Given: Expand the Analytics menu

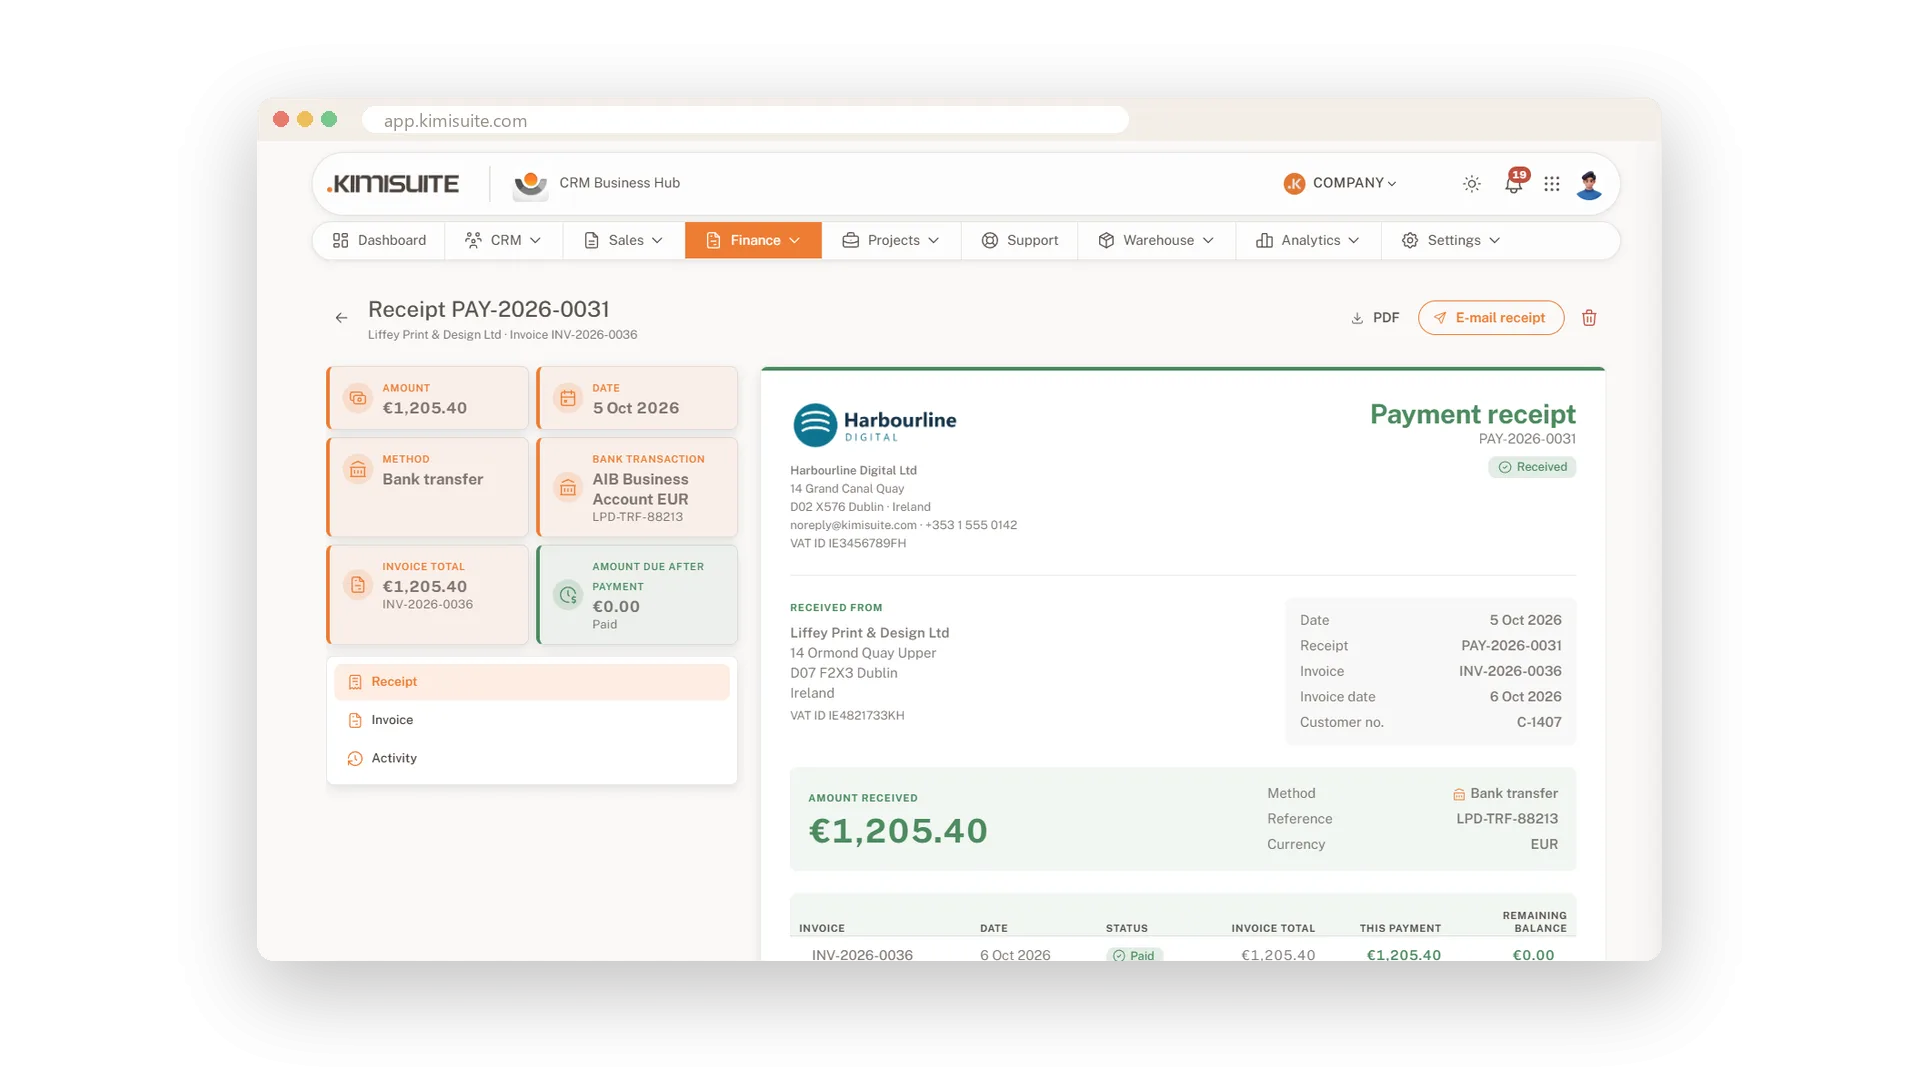Looking at the screenshot, I should [x=1308, y=241].
